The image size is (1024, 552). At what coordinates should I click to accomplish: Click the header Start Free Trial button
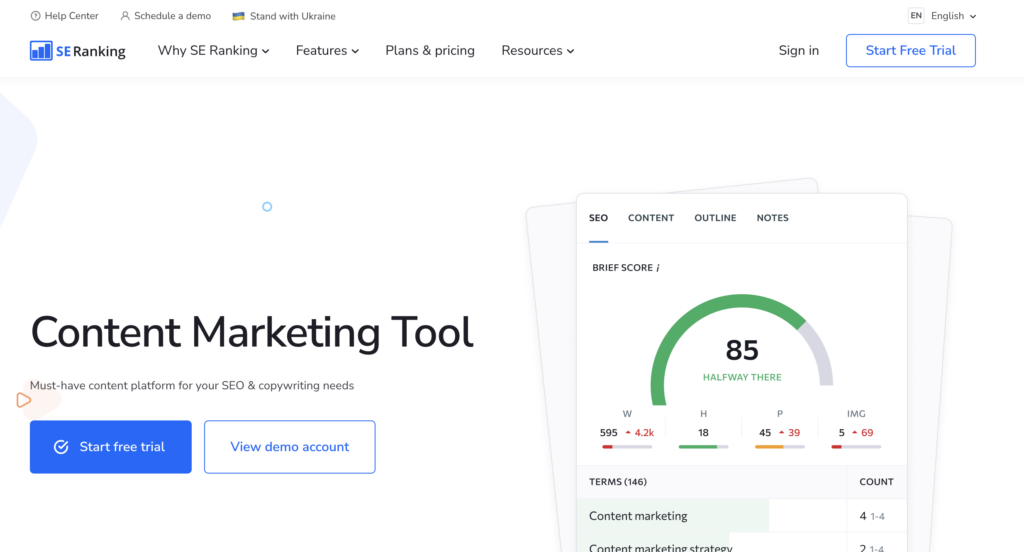[910, 50]
